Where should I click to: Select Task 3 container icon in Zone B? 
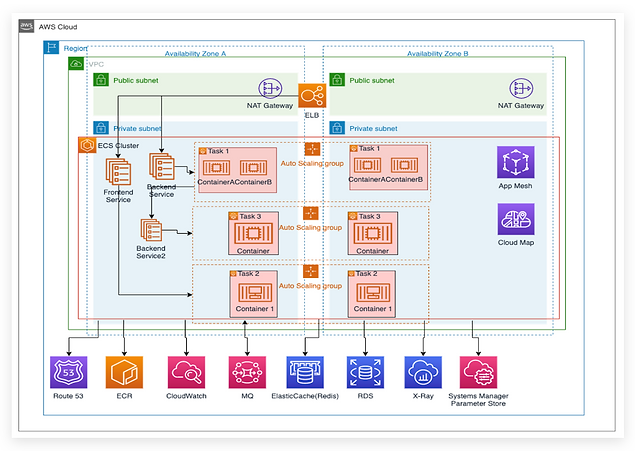373,234
